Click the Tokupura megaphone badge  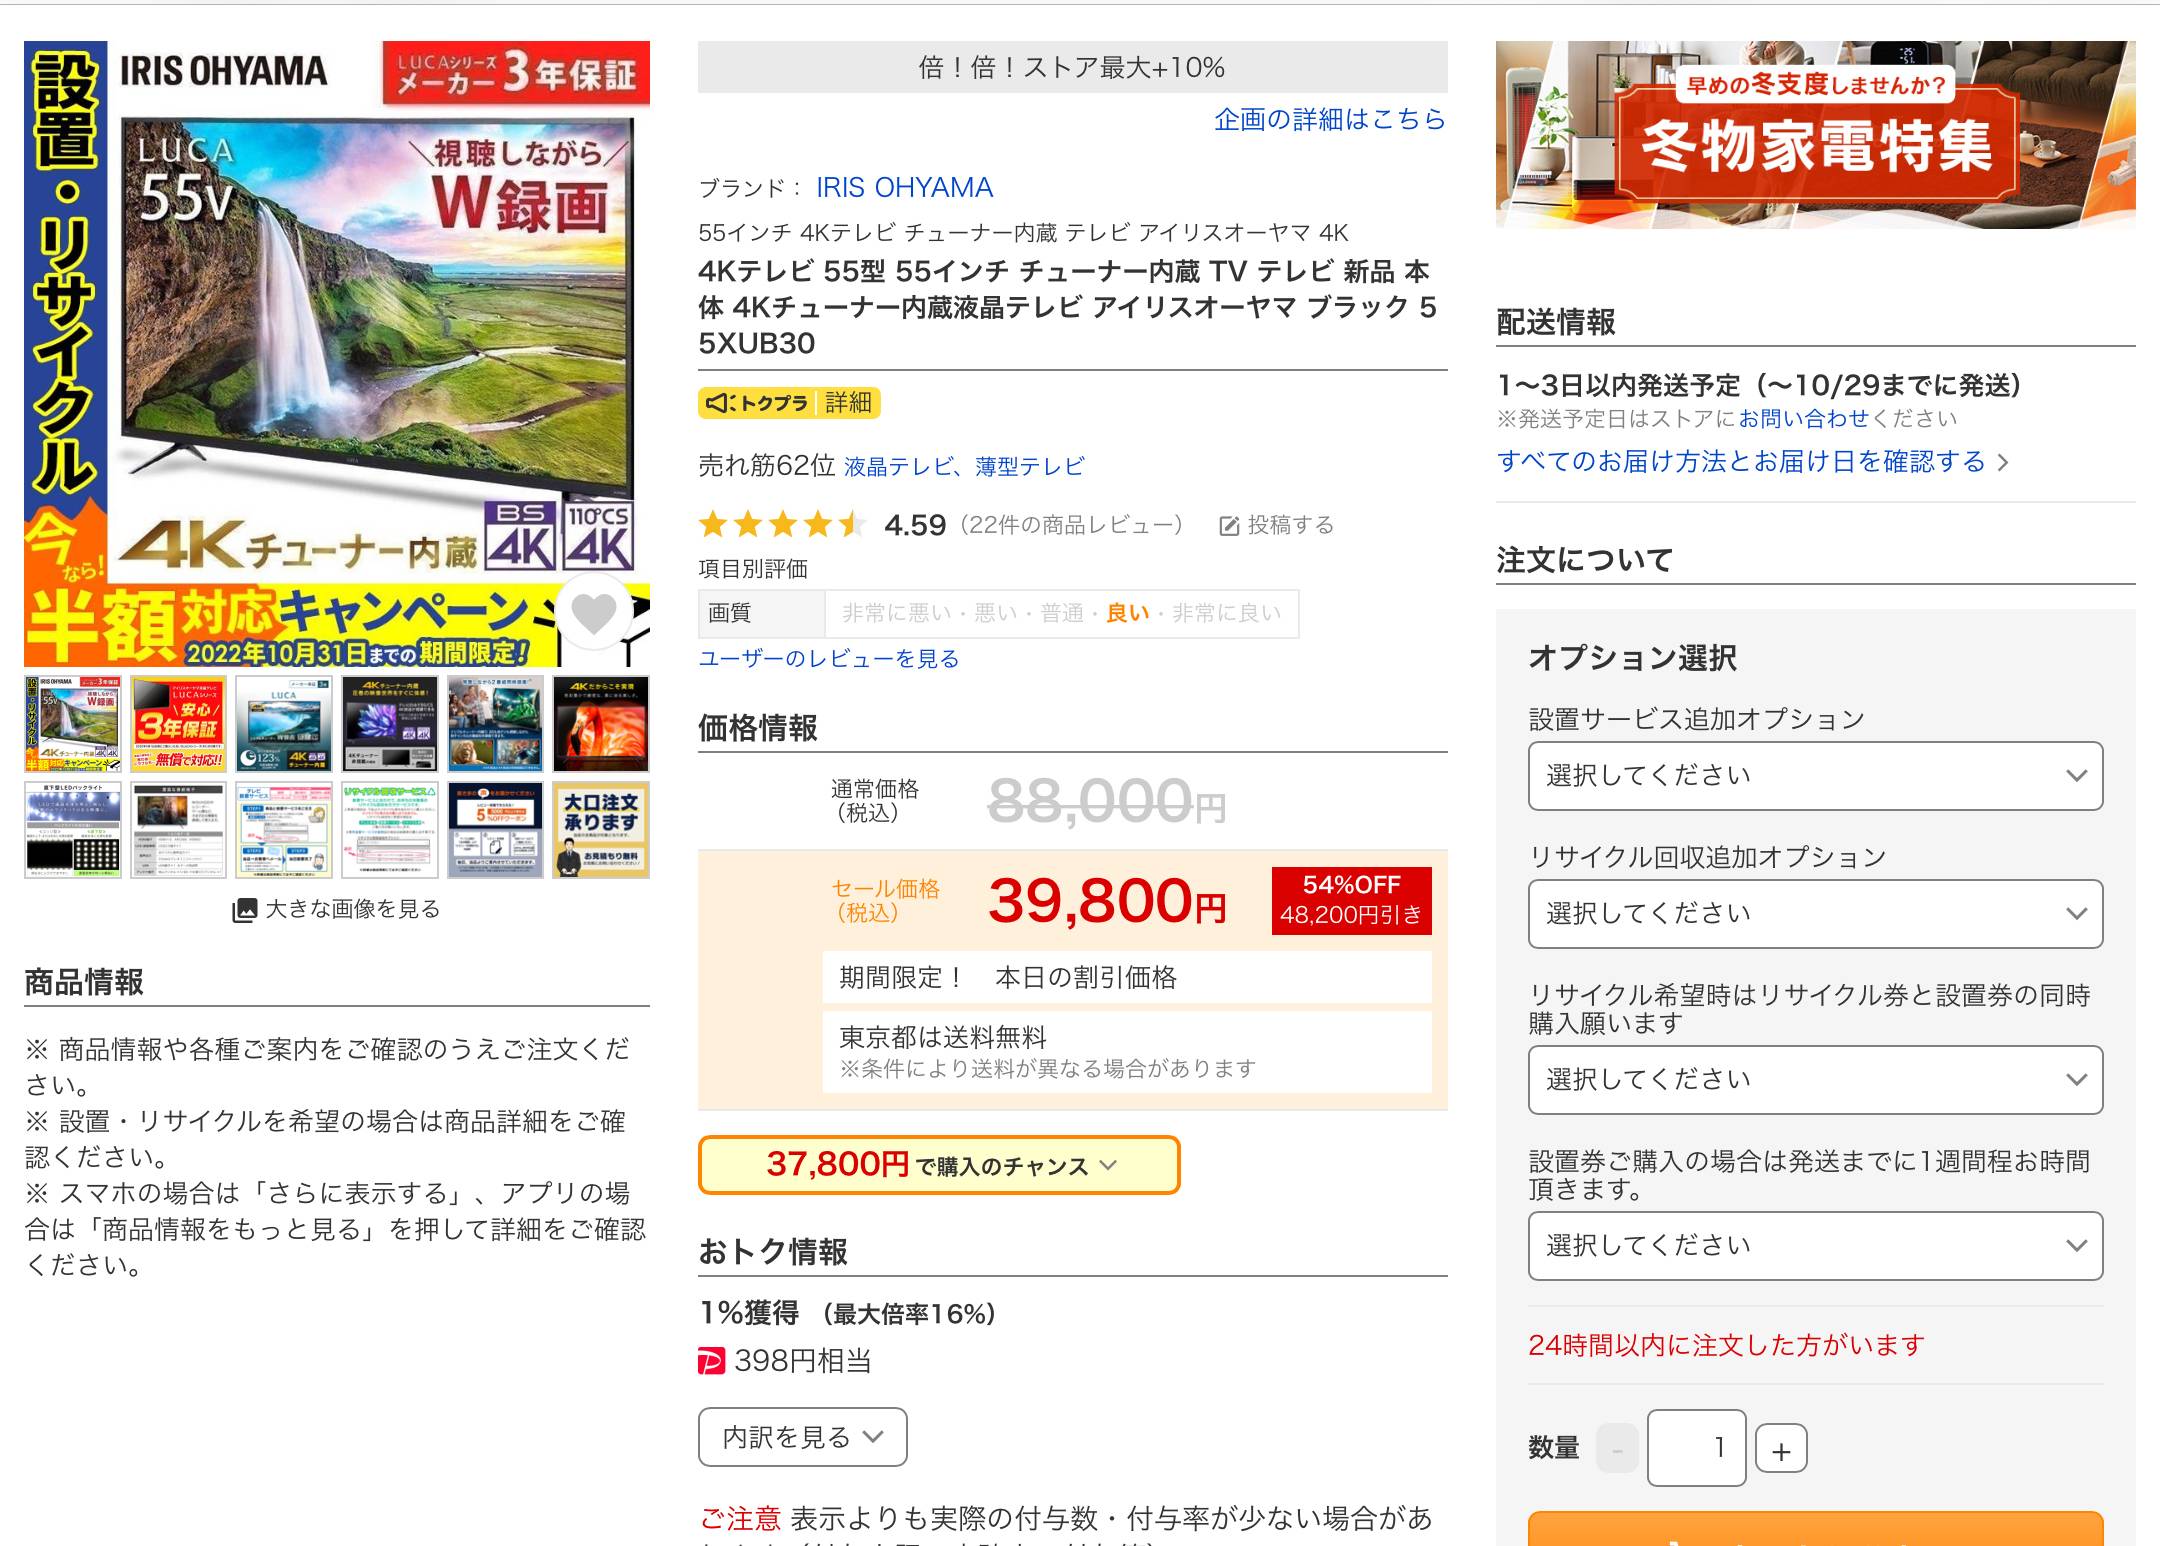757,403
